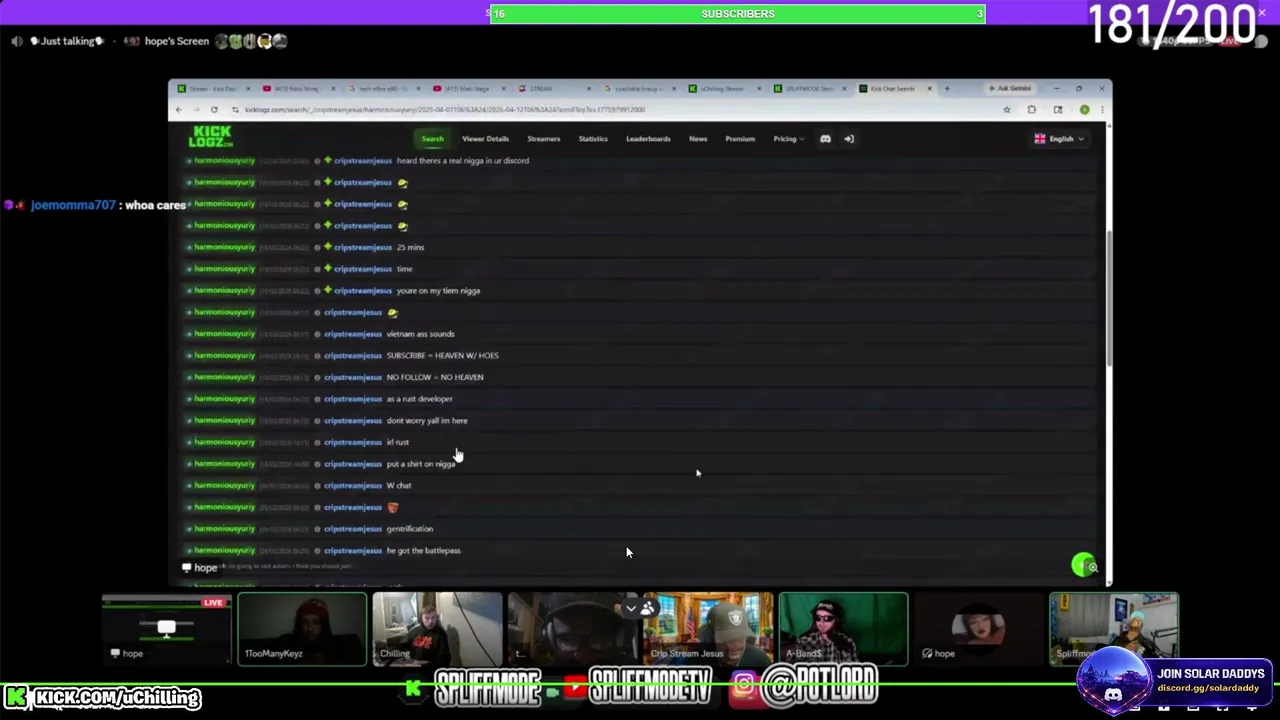
Task: Click 'cripstreamjesus' in the '25 mins' row
Action: 363,247
